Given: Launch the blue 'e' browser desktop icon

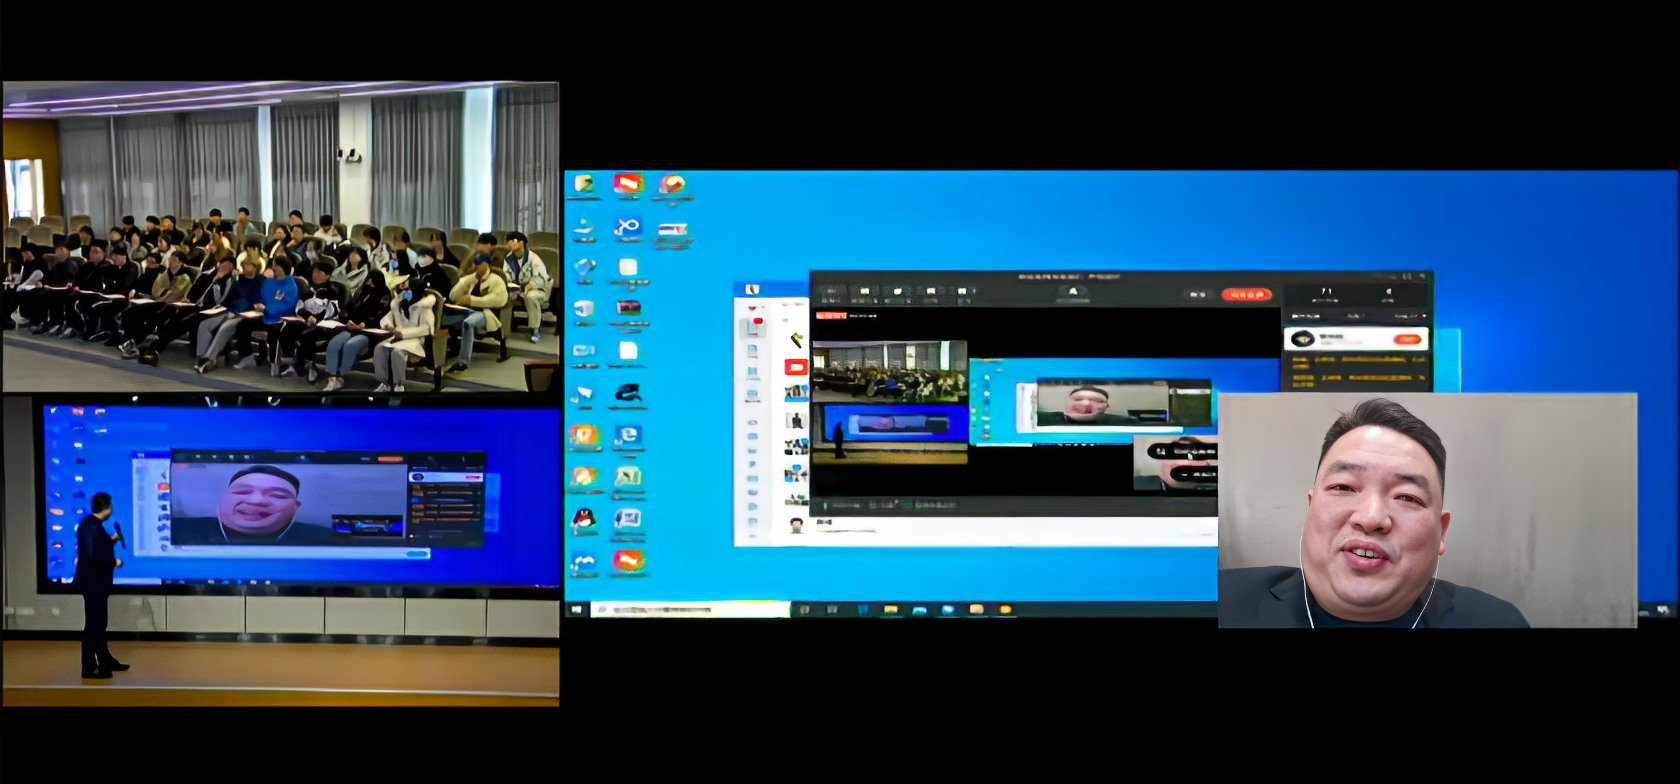Looking at the screenshot, I should point(627,435).
